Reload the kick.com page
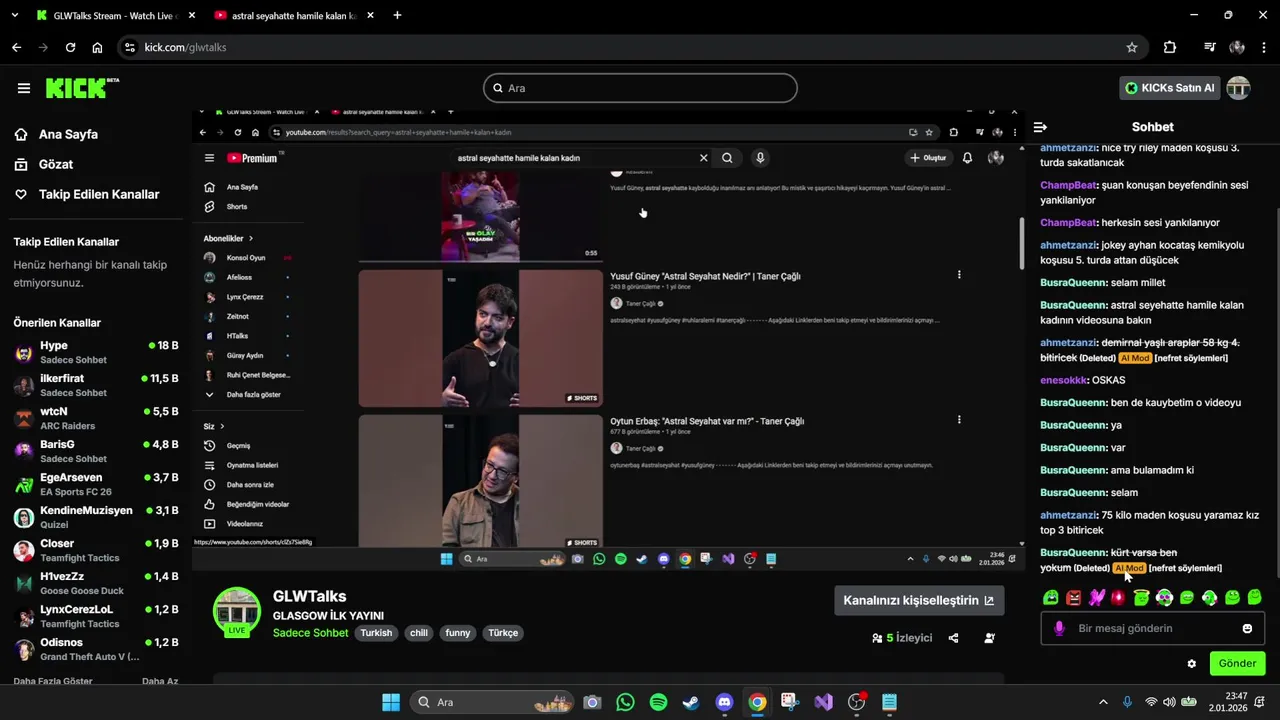Screen dimensions: 1280x720 coord(70,47)
